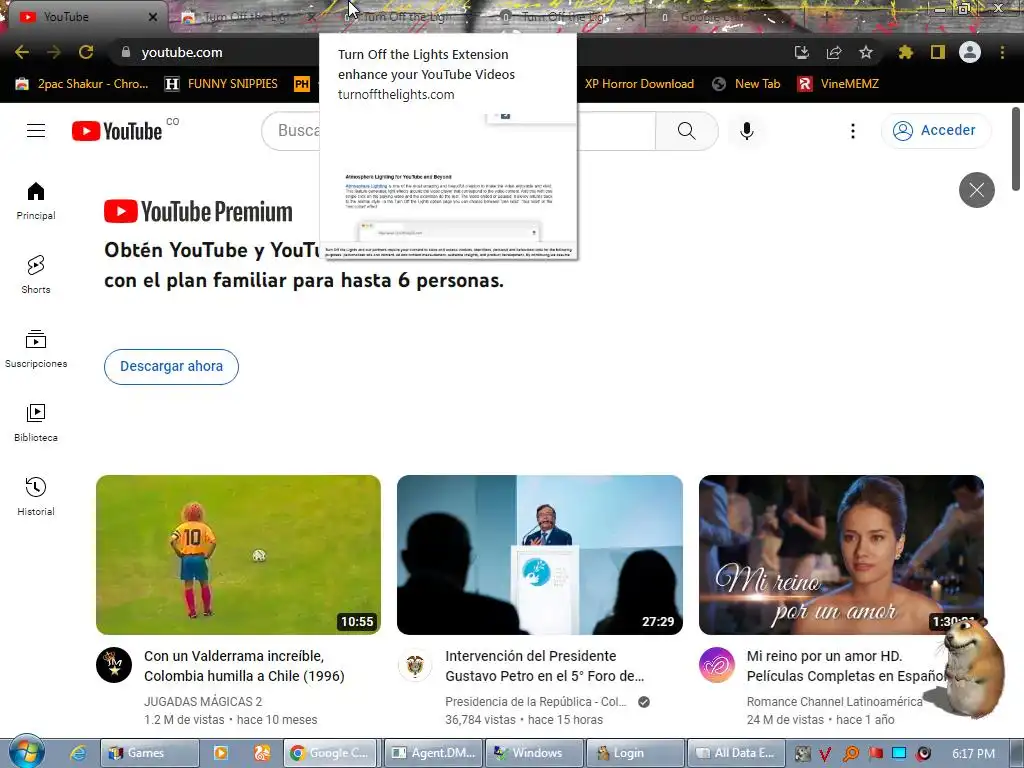This screenshot has width=1024, height=768.
Task: Click the taskbar clock showing 6:17 PM
Action: click(x=973, y=754)
